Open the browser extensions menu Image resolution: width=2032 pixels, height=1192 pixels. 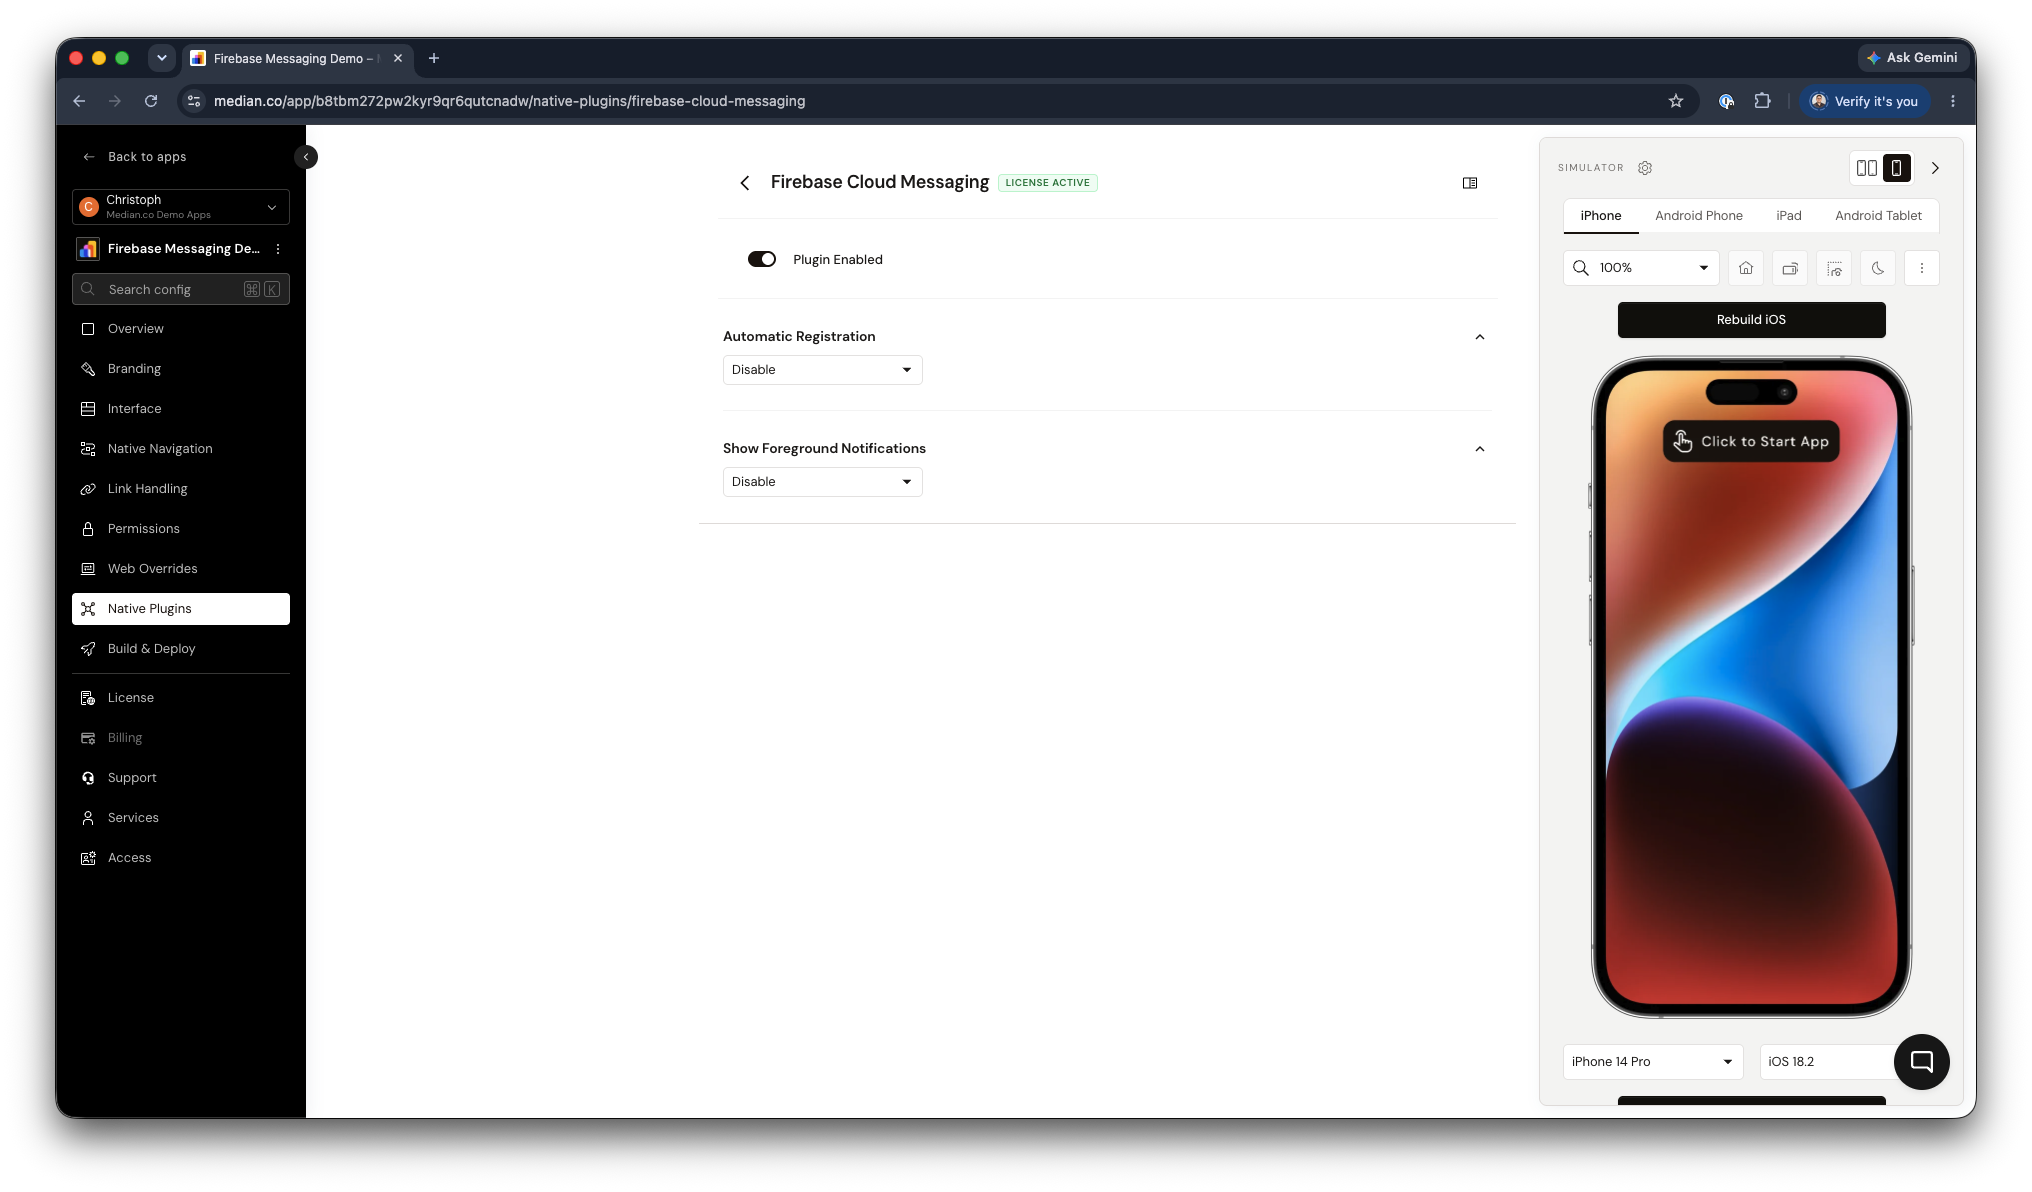pos(1762,101)
